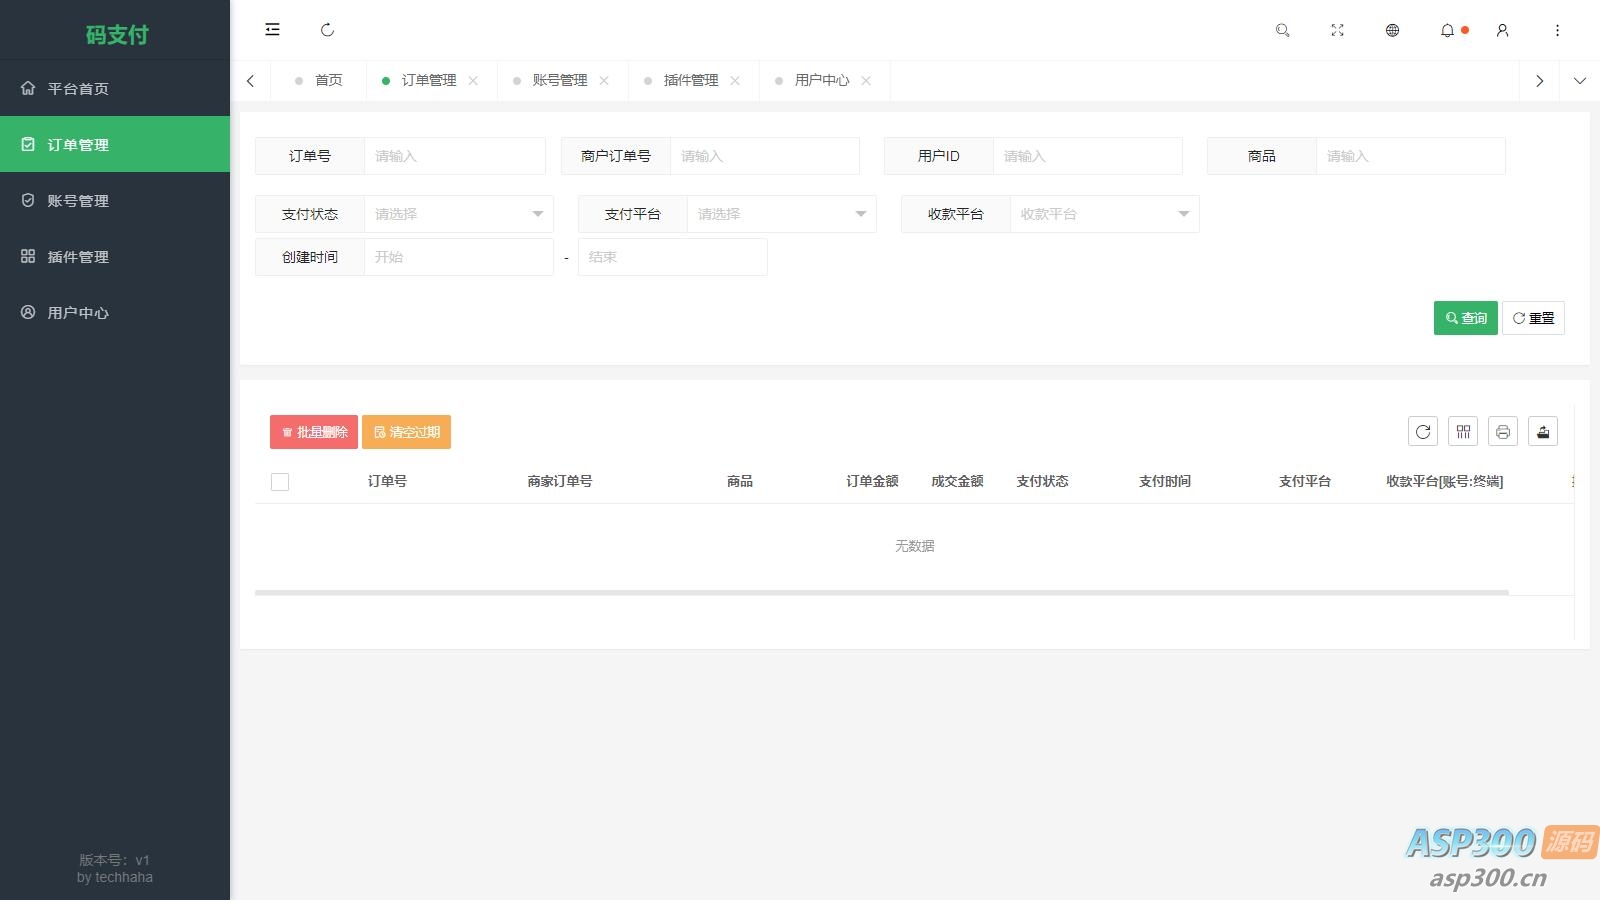Open the 支付平台 dropdown
The height and width of the screenshot is (900, 1600).
[781, 214]
